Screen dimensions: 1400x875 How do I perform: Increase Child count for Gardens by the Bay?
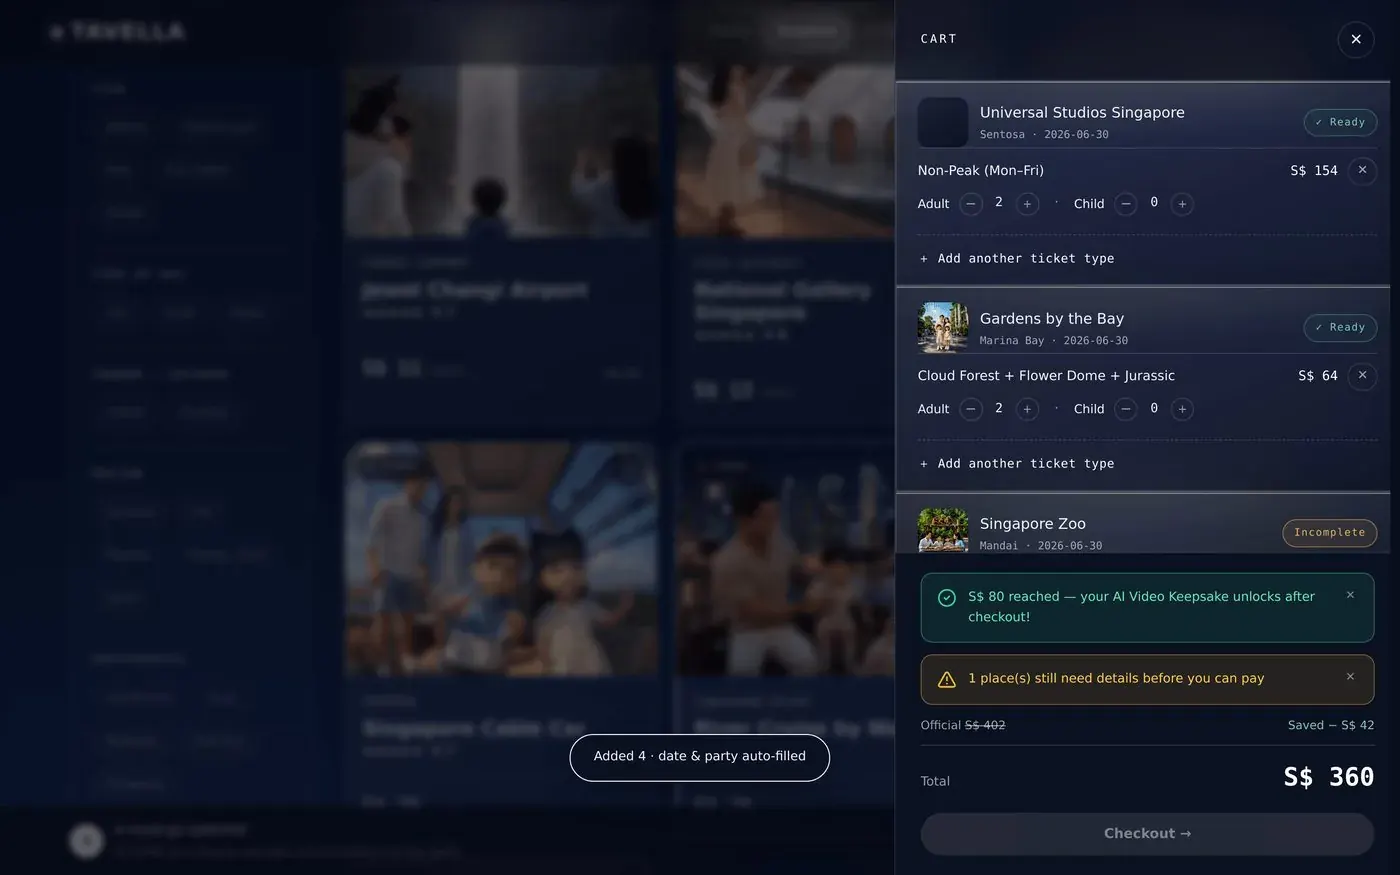click(1182, 409)
